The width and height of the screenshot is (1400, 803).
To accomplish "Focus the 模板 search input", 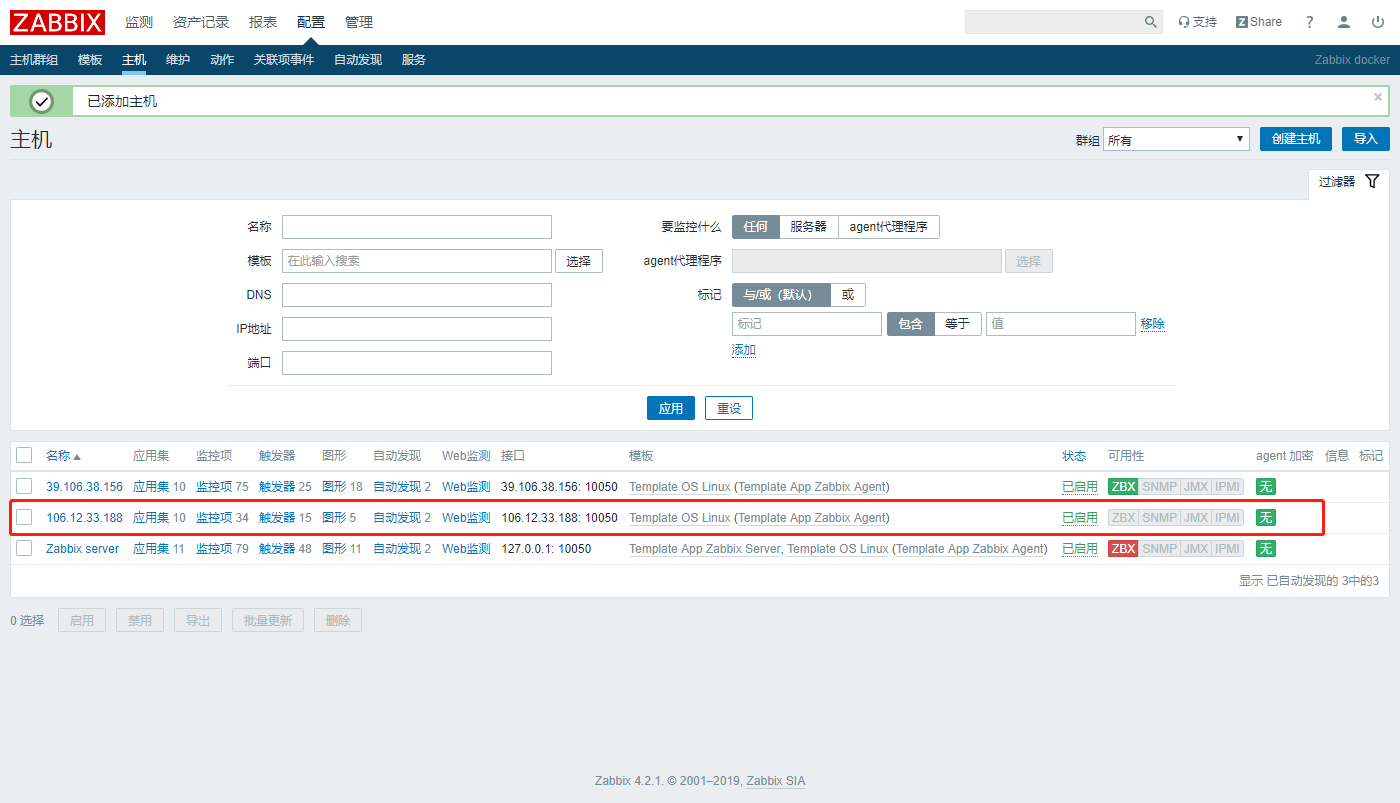I will pos(417,261).
